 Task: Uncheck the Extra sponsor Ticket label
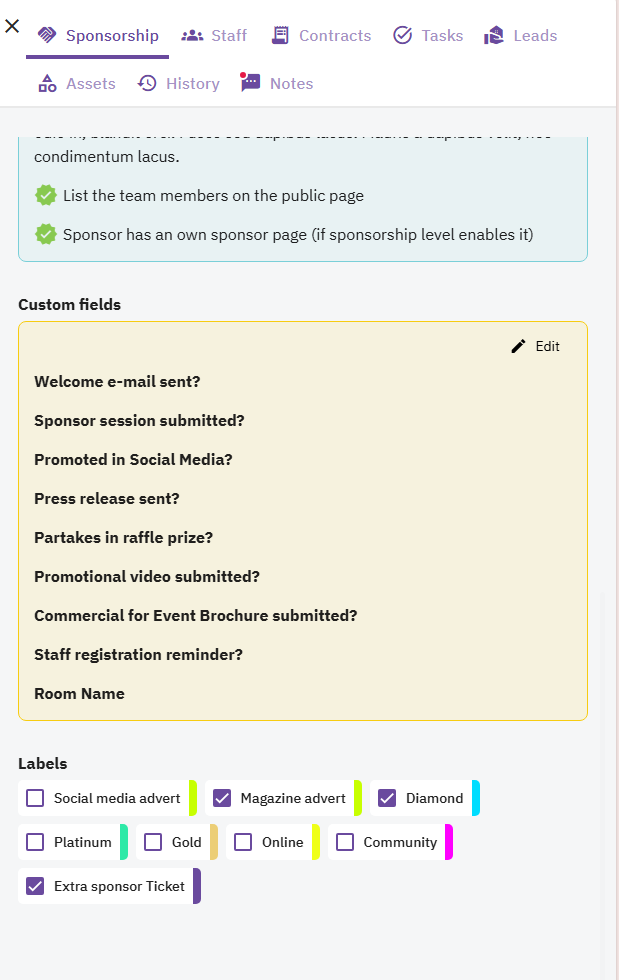(x=35, y=886)
